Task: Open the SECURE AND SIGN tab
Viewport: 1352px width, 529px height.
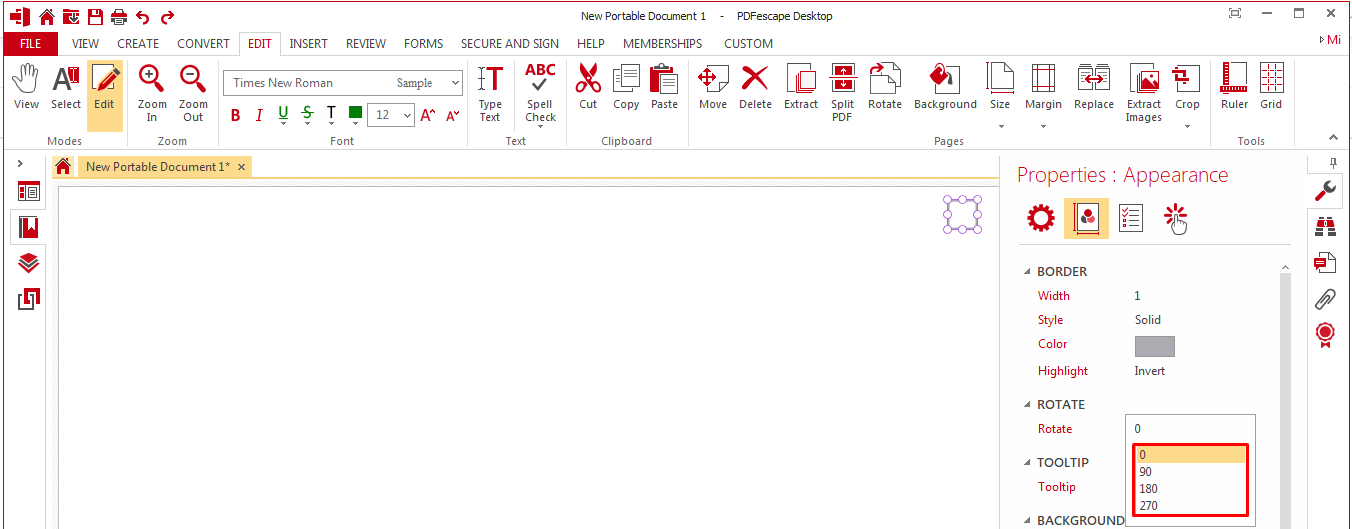Action: (x=510, y=43)
